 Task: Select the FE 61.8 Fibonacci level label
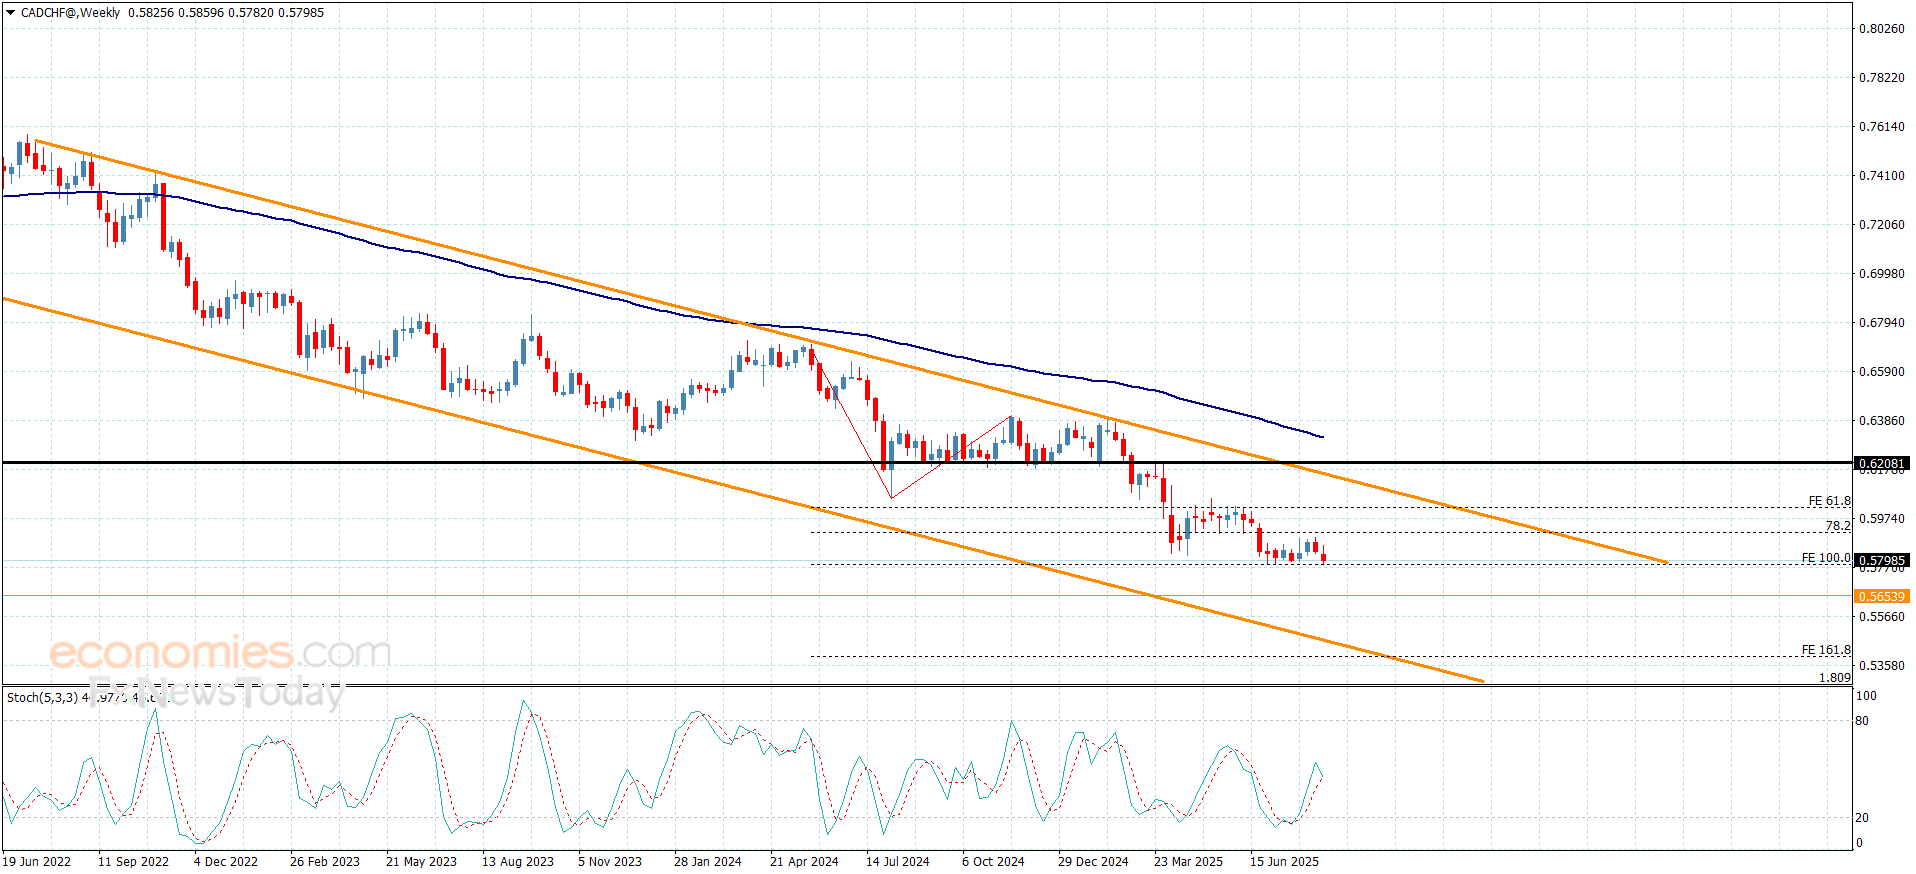coord(1829,501)
